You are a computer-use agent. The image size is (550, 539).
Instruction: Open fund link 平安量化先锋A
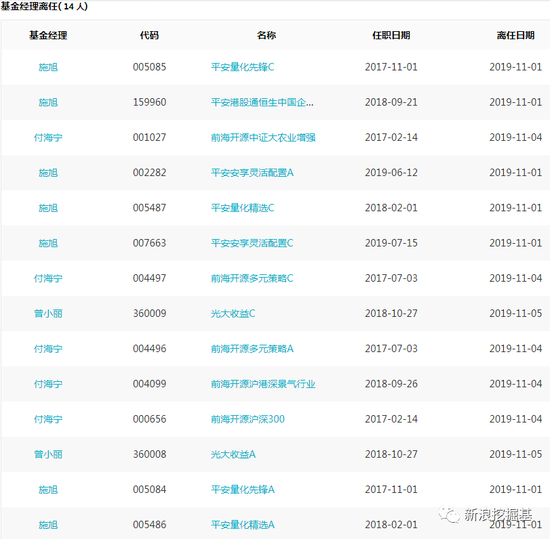(x=243, y=490)
